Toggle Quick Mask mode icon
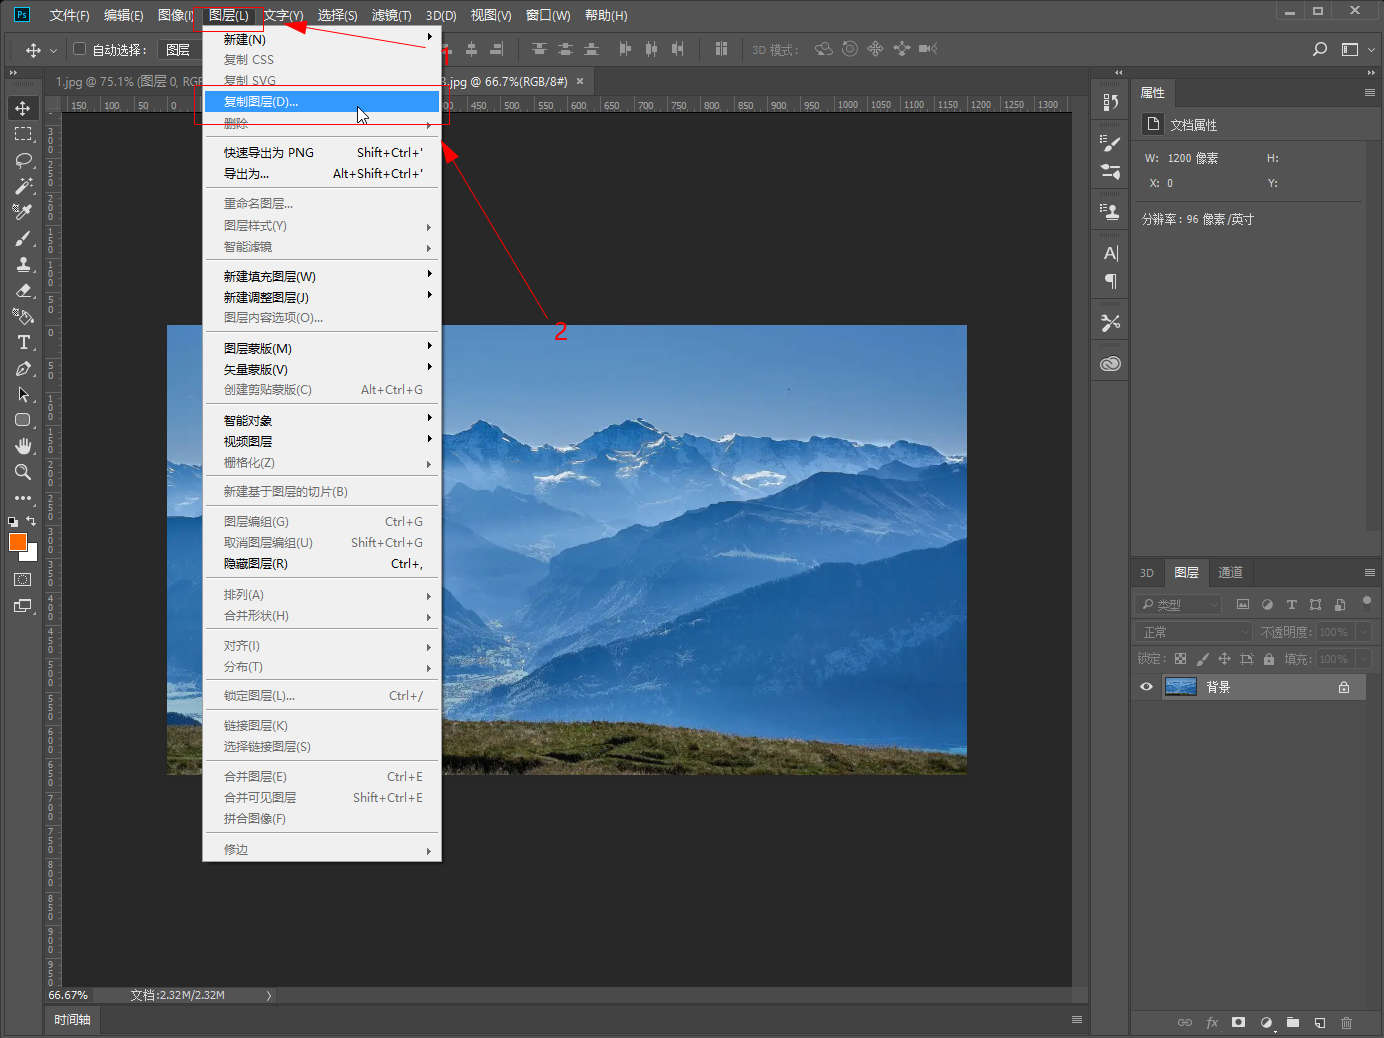 click(23, 580)
